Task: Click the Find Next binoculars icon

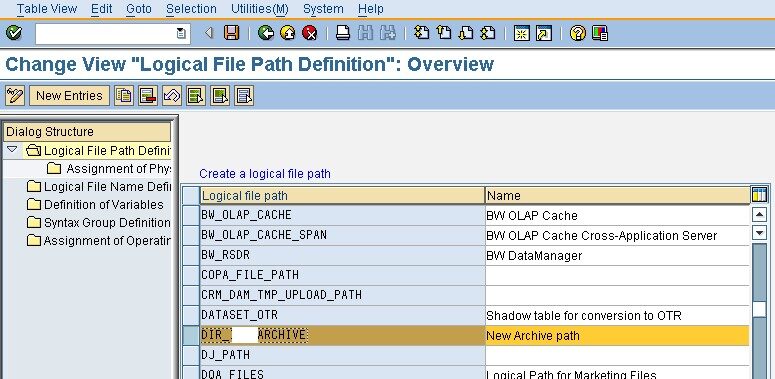Action: pos(388,33)
